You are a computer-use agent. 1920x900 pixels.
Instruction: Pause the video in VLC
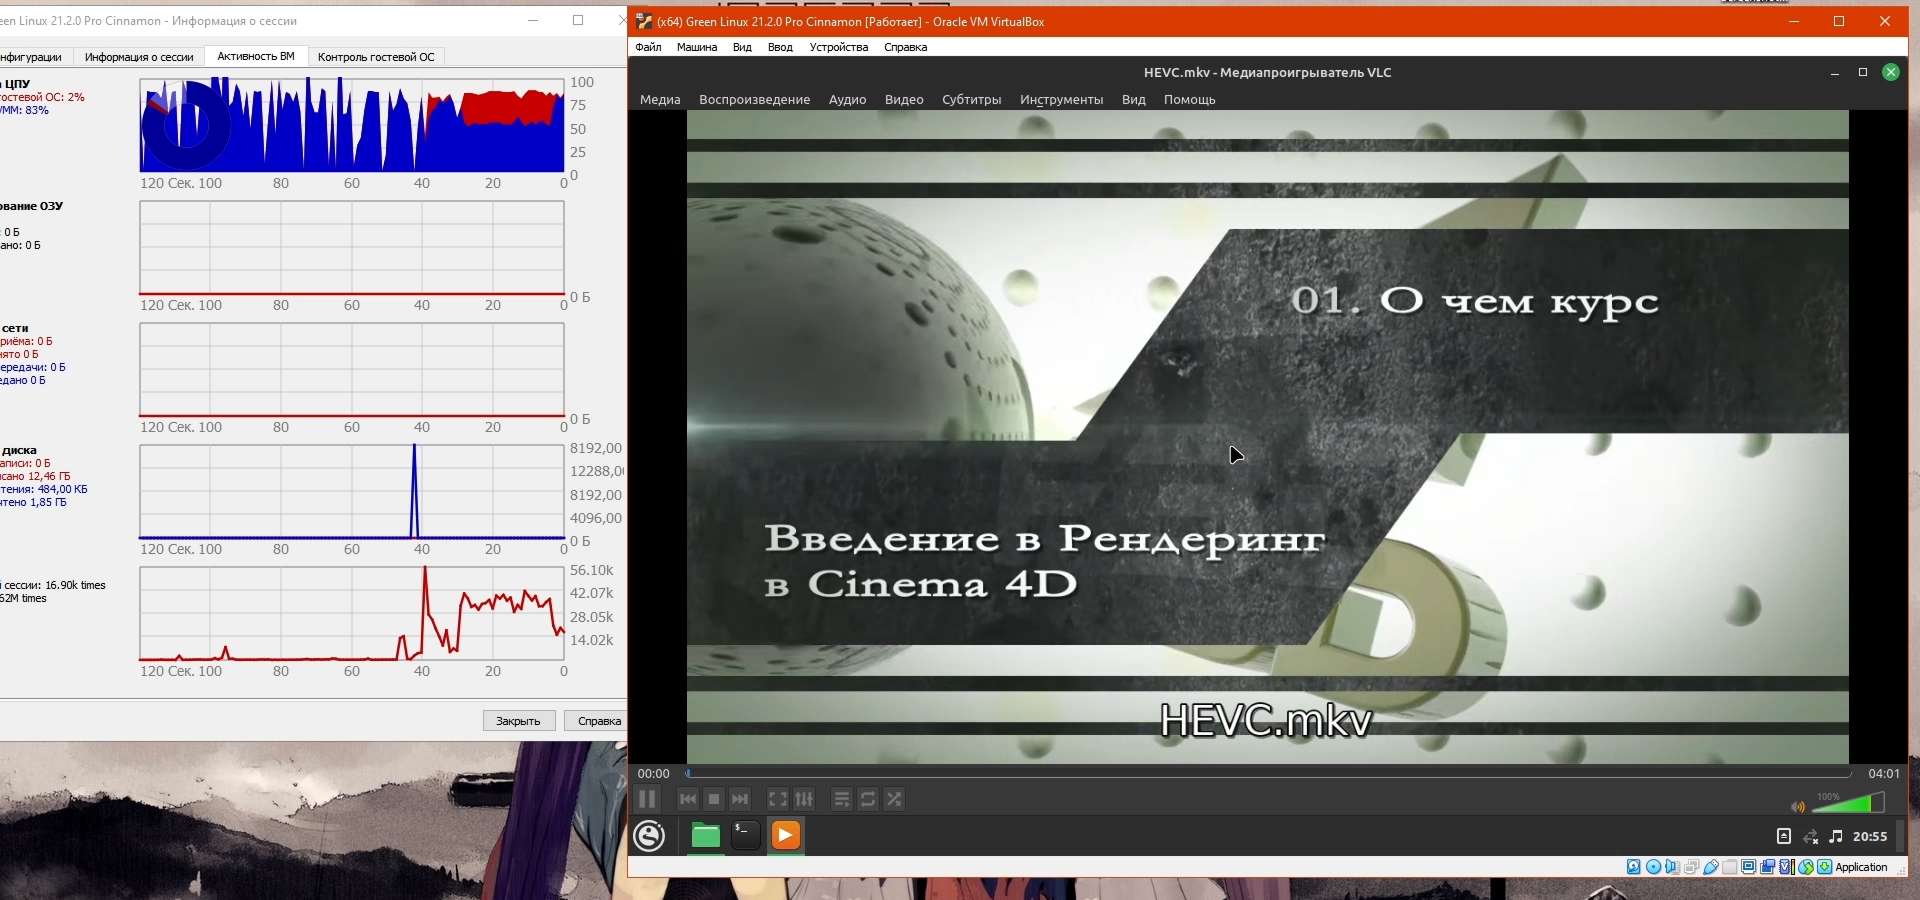(x=647, y=799)
